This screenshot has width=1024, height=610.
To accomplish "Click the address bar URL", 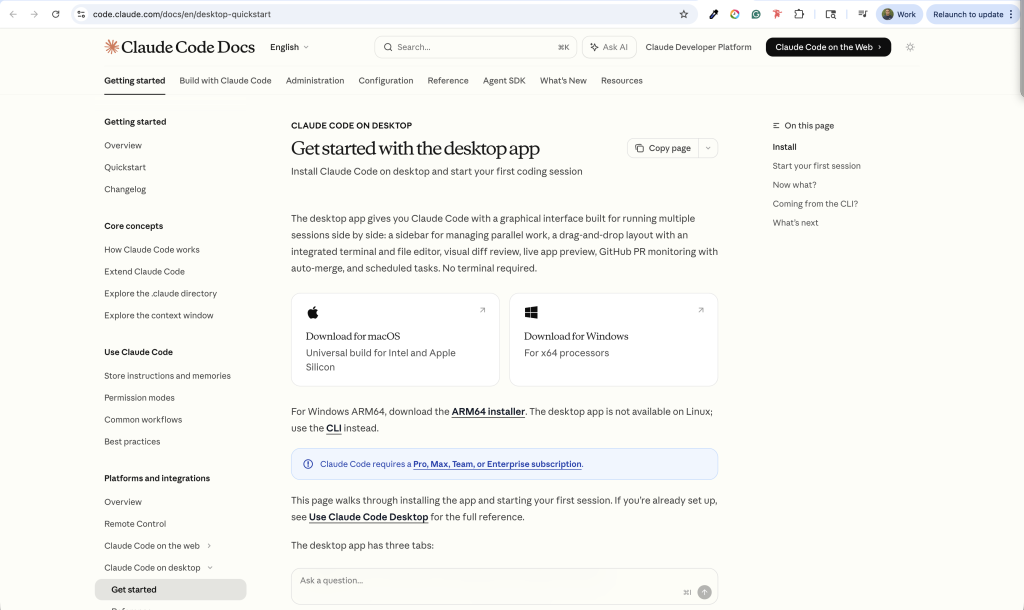I will pyautogui.click(x=182, y=14).
